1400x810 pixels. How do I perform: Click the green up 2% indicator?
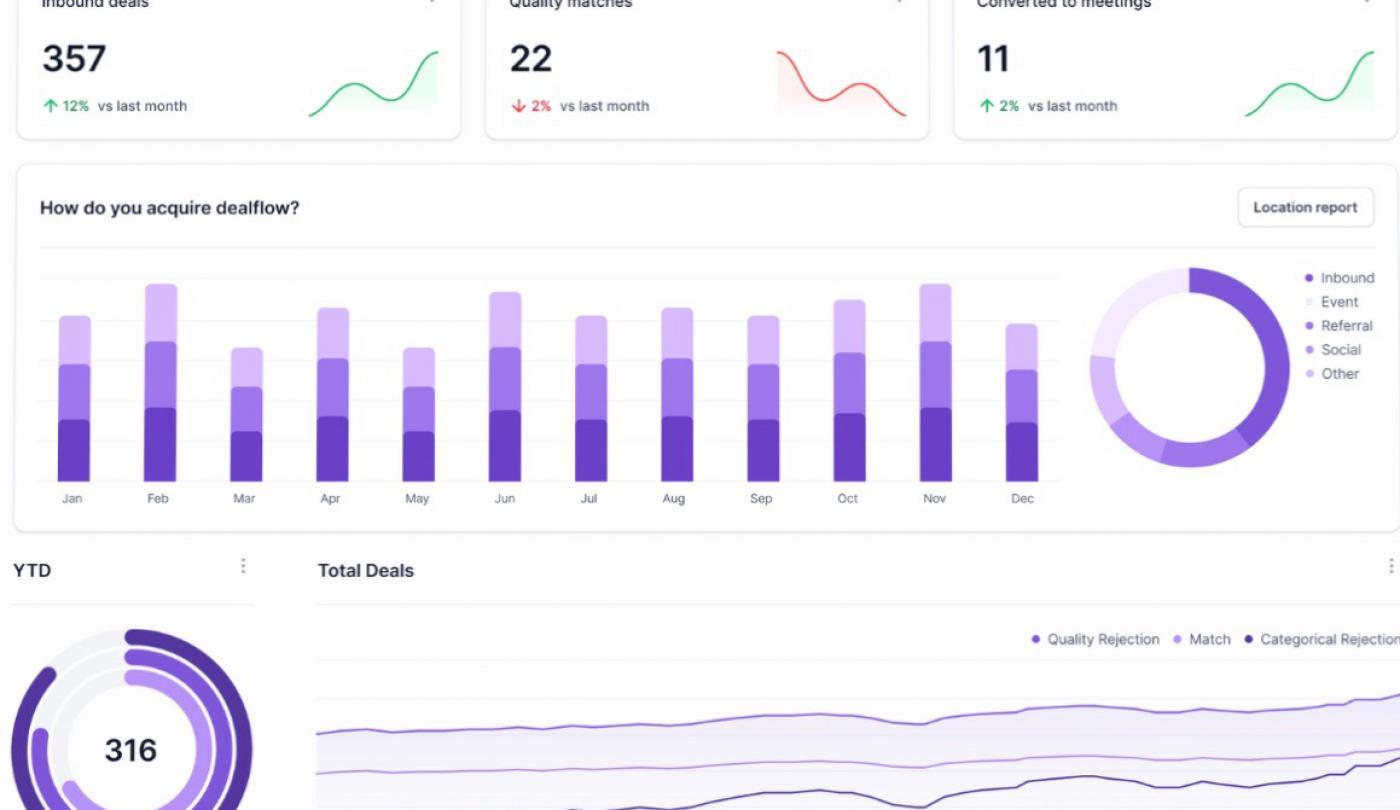(999, 106)
